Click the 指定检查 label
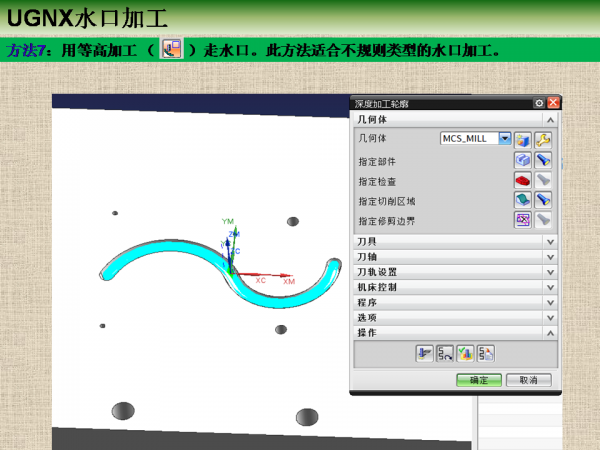Screen dimensions: 600x450 tap(377, 181)
